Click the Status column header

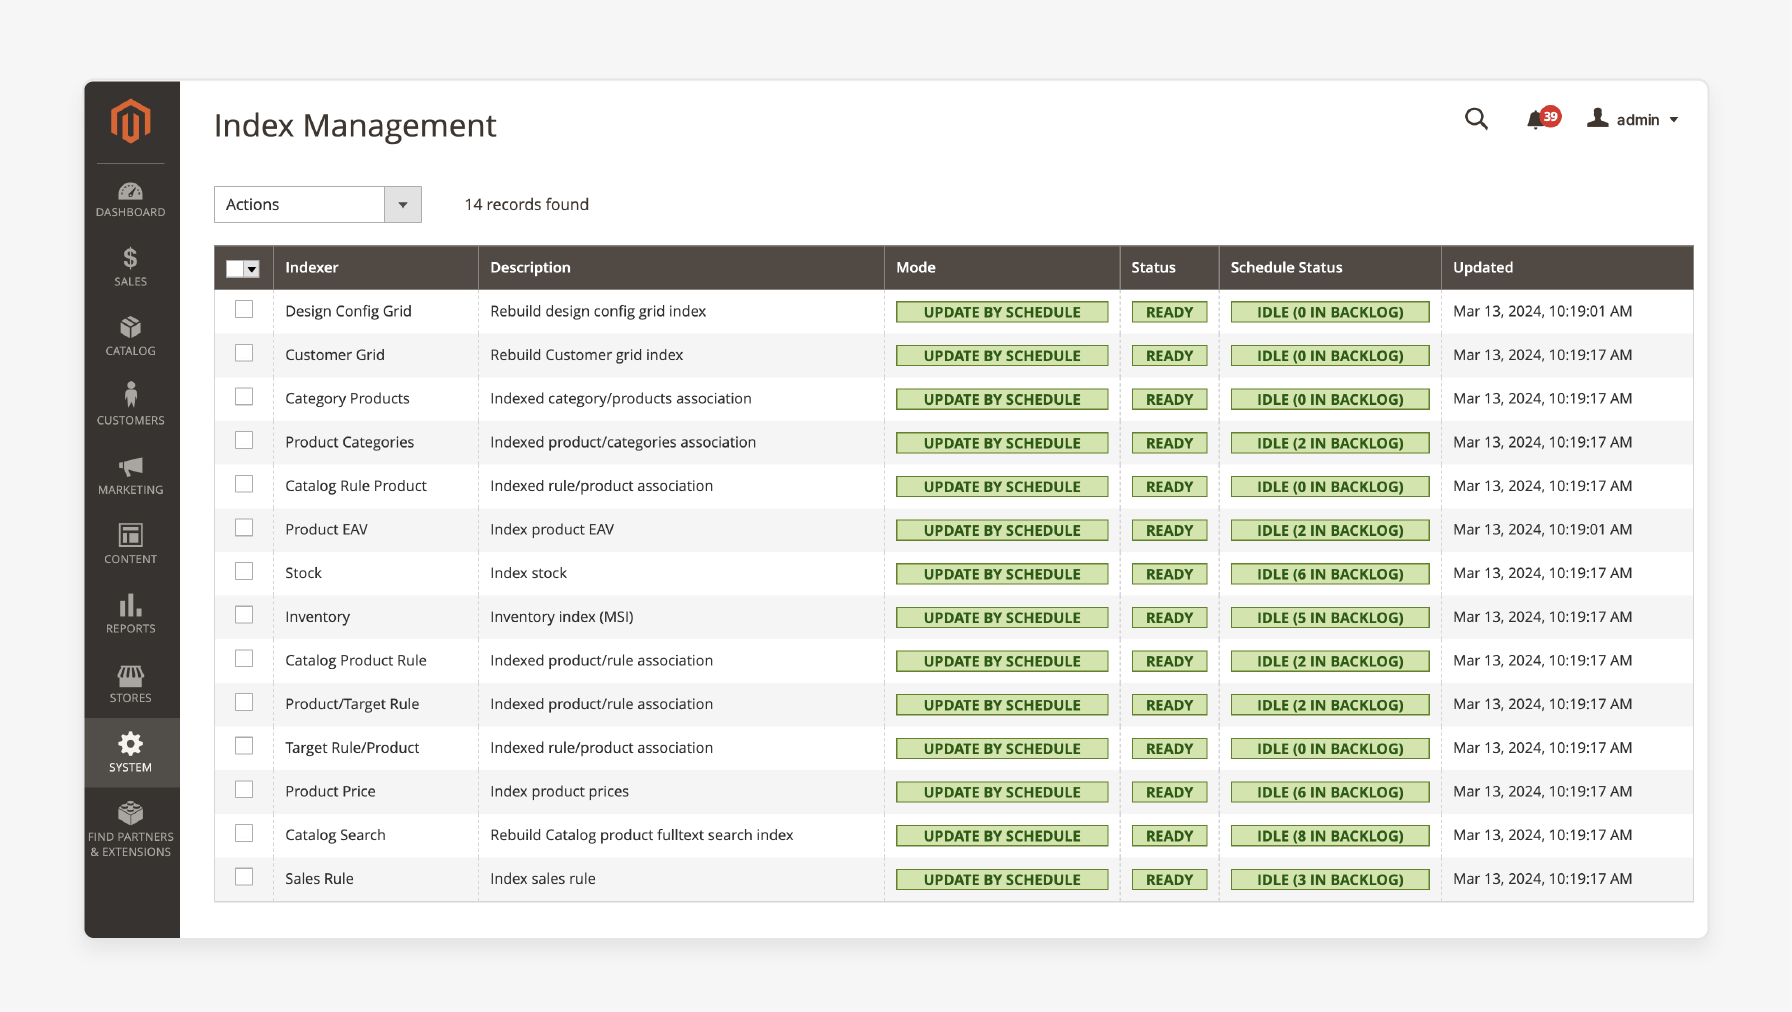coord(1153,267)
